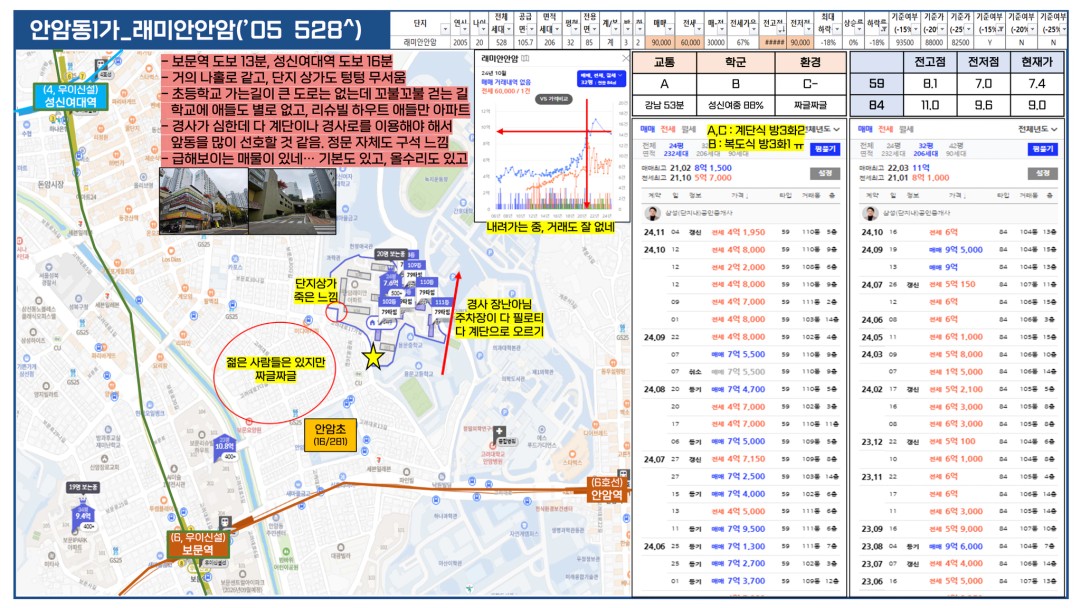Select the 매매 7억 9,500 transaction row

tap(740, 529)
